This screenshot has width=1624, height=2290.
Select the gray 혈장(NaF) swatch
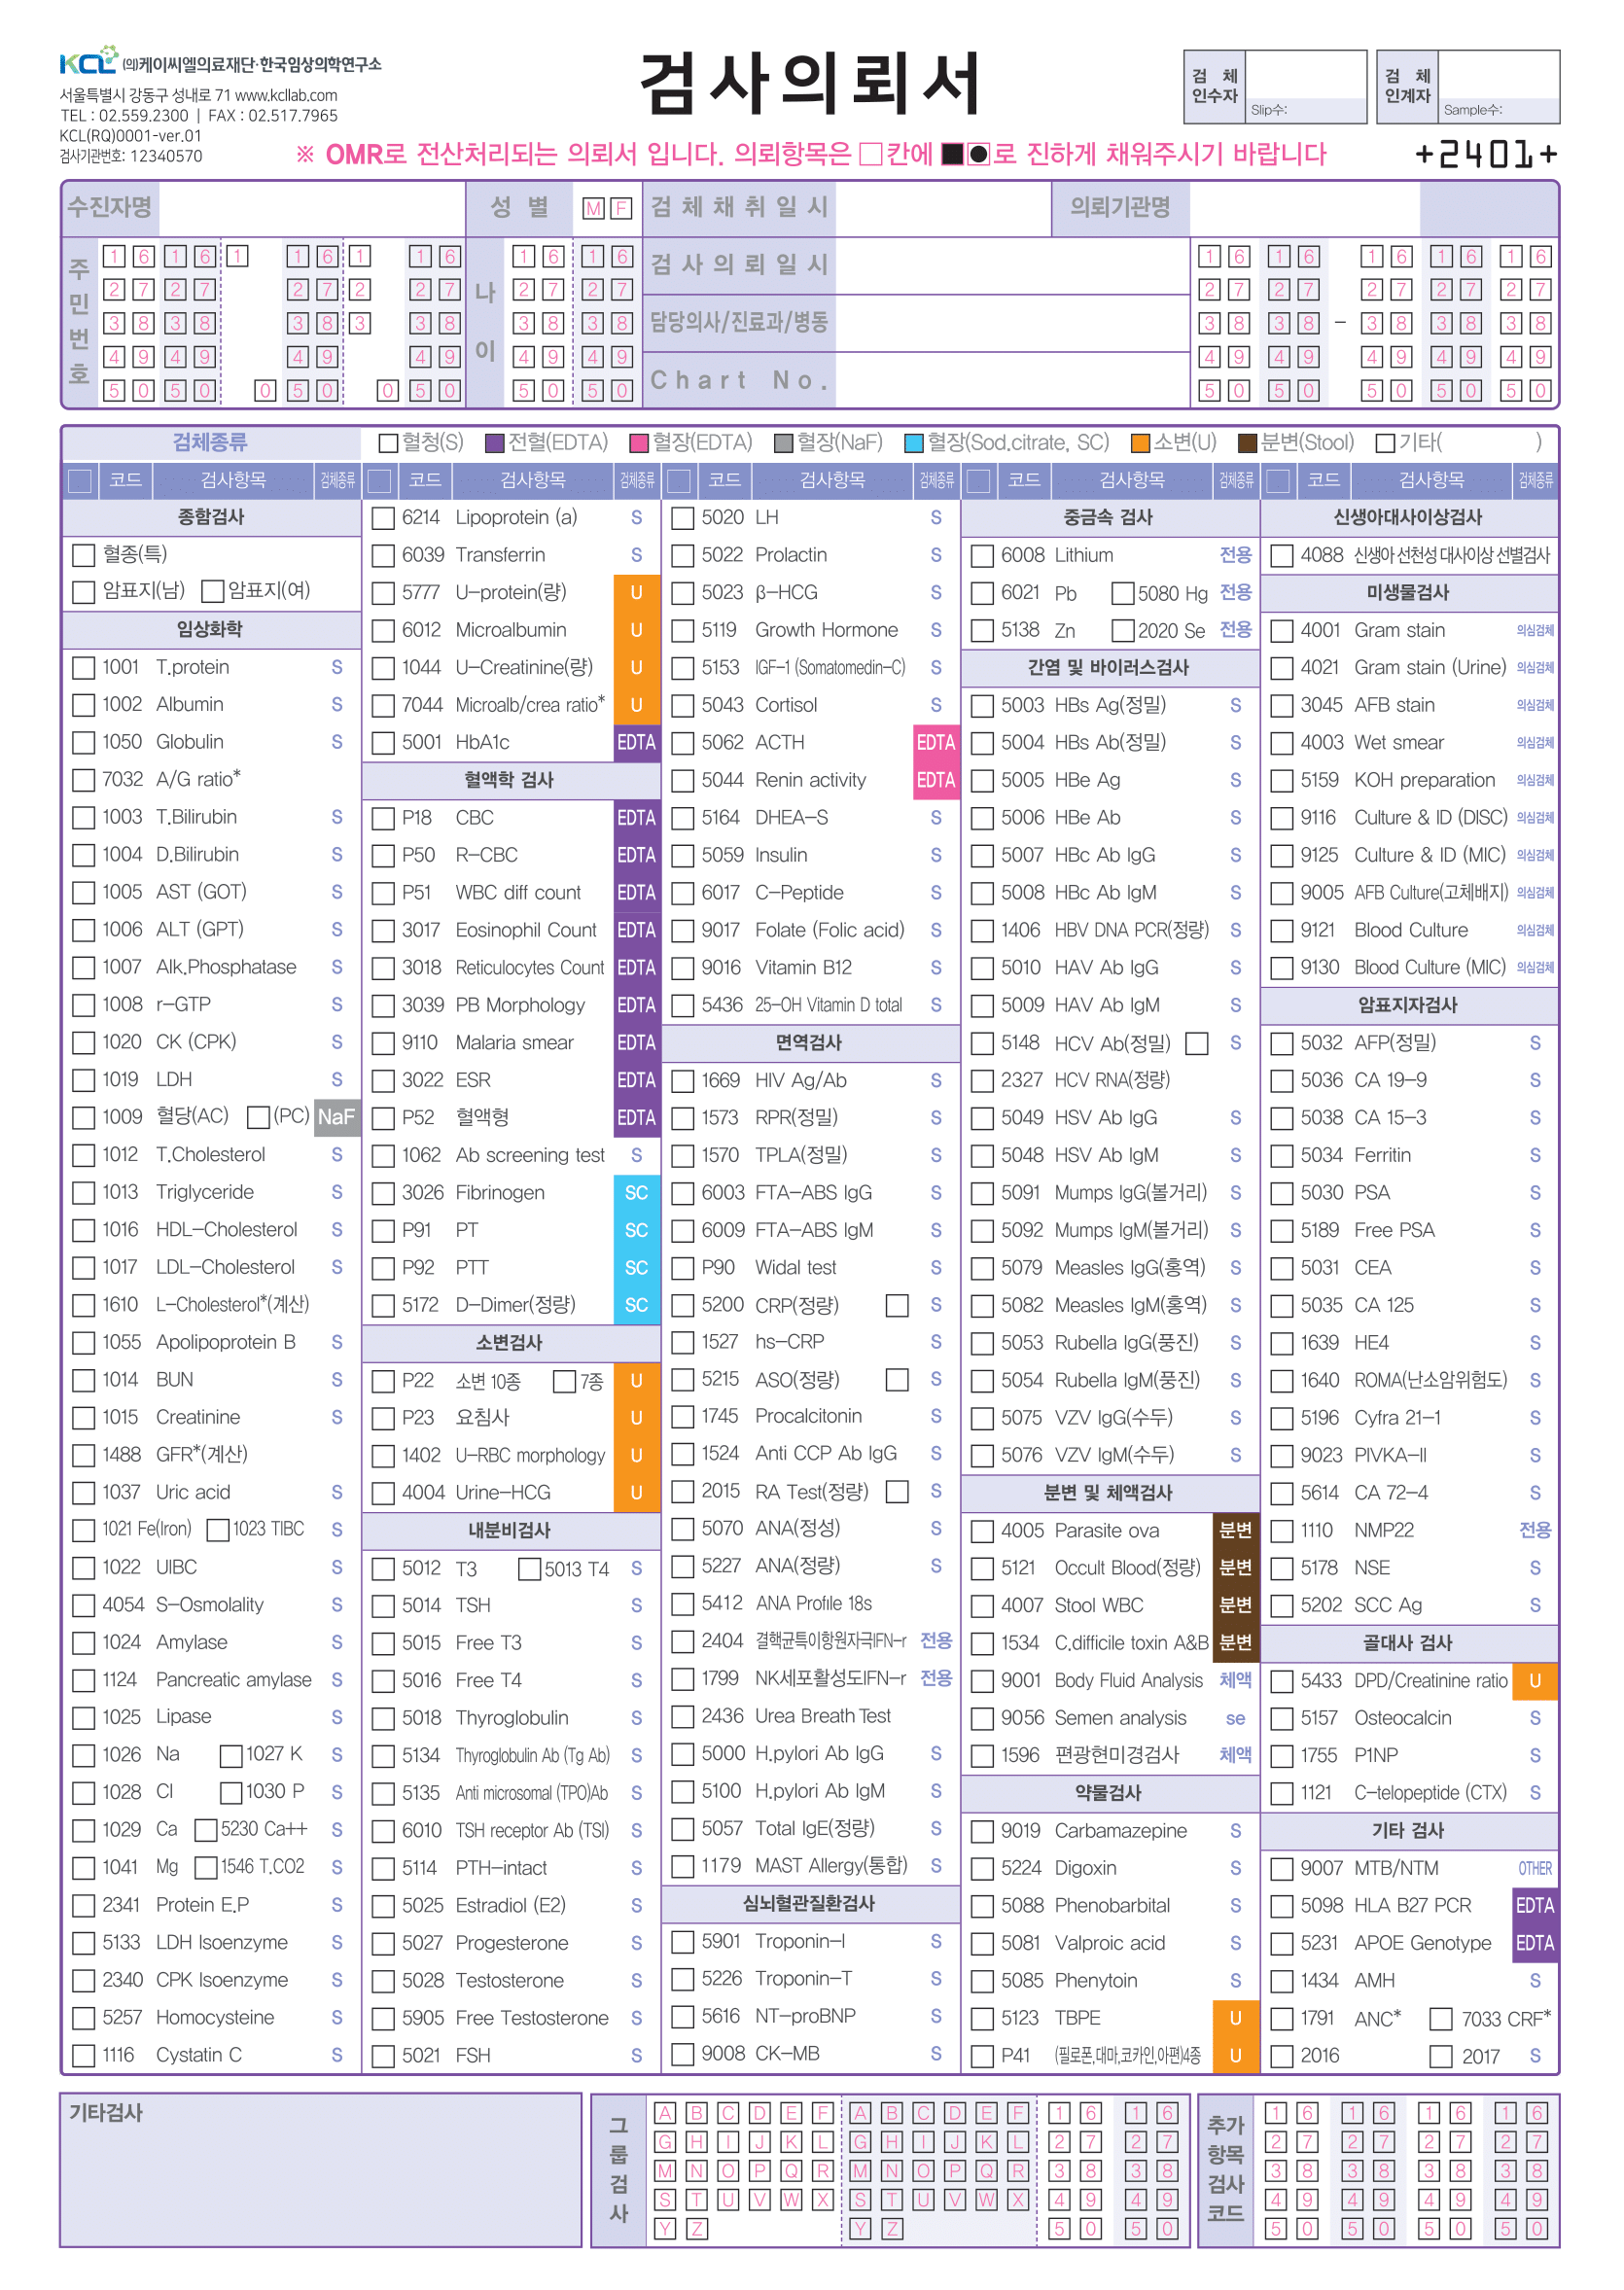[x=784, y=443]
